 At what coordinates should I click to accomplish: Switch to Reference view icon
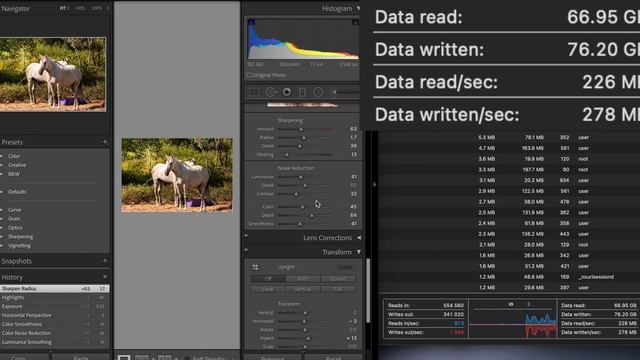[x=142, y=358]
